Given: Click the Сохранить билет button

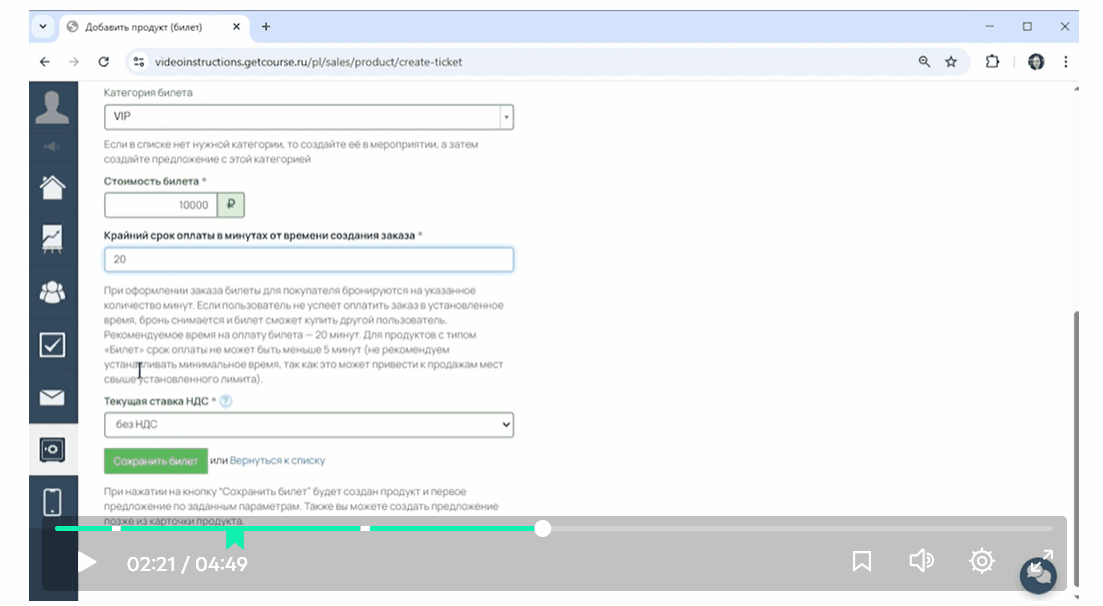Looking at the screenshot, I should click(155, 461).
